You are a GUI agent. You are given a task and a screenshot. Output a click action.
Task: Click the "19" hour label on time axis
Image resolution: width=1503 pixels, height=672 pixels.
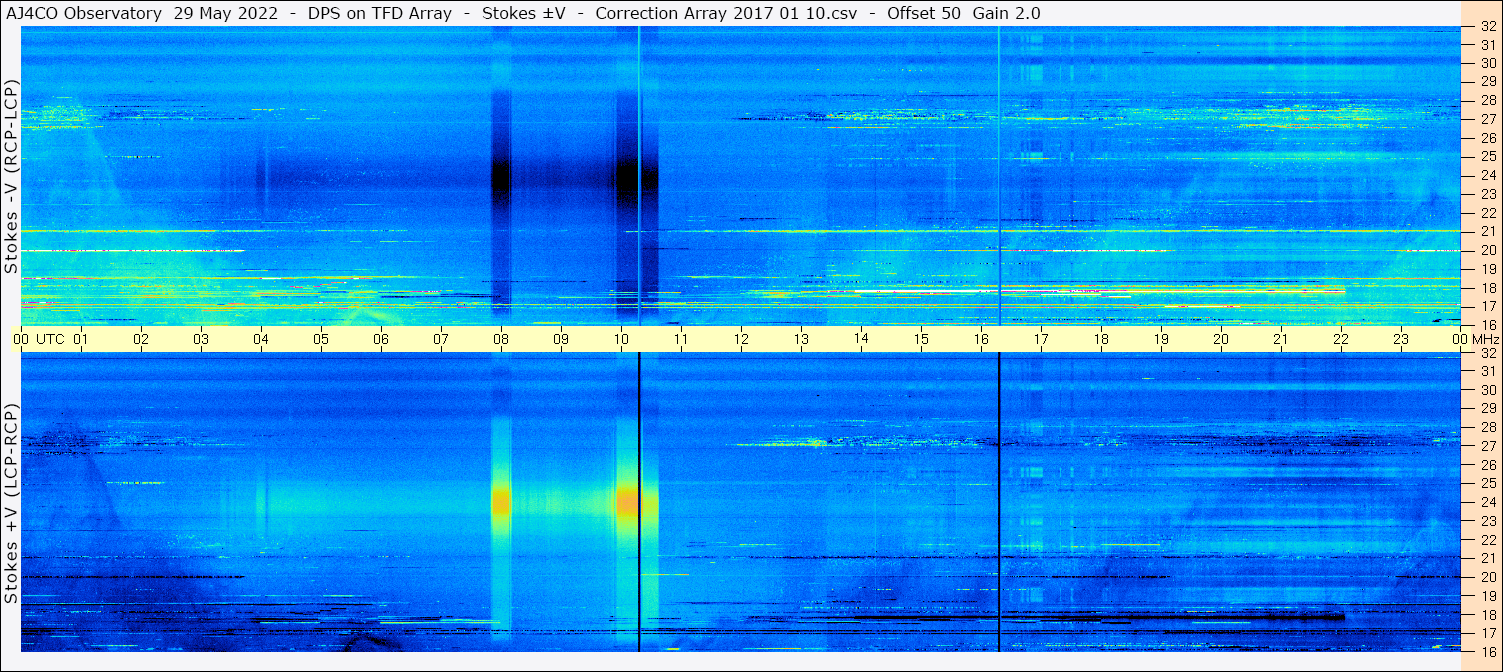(1161, 339)
